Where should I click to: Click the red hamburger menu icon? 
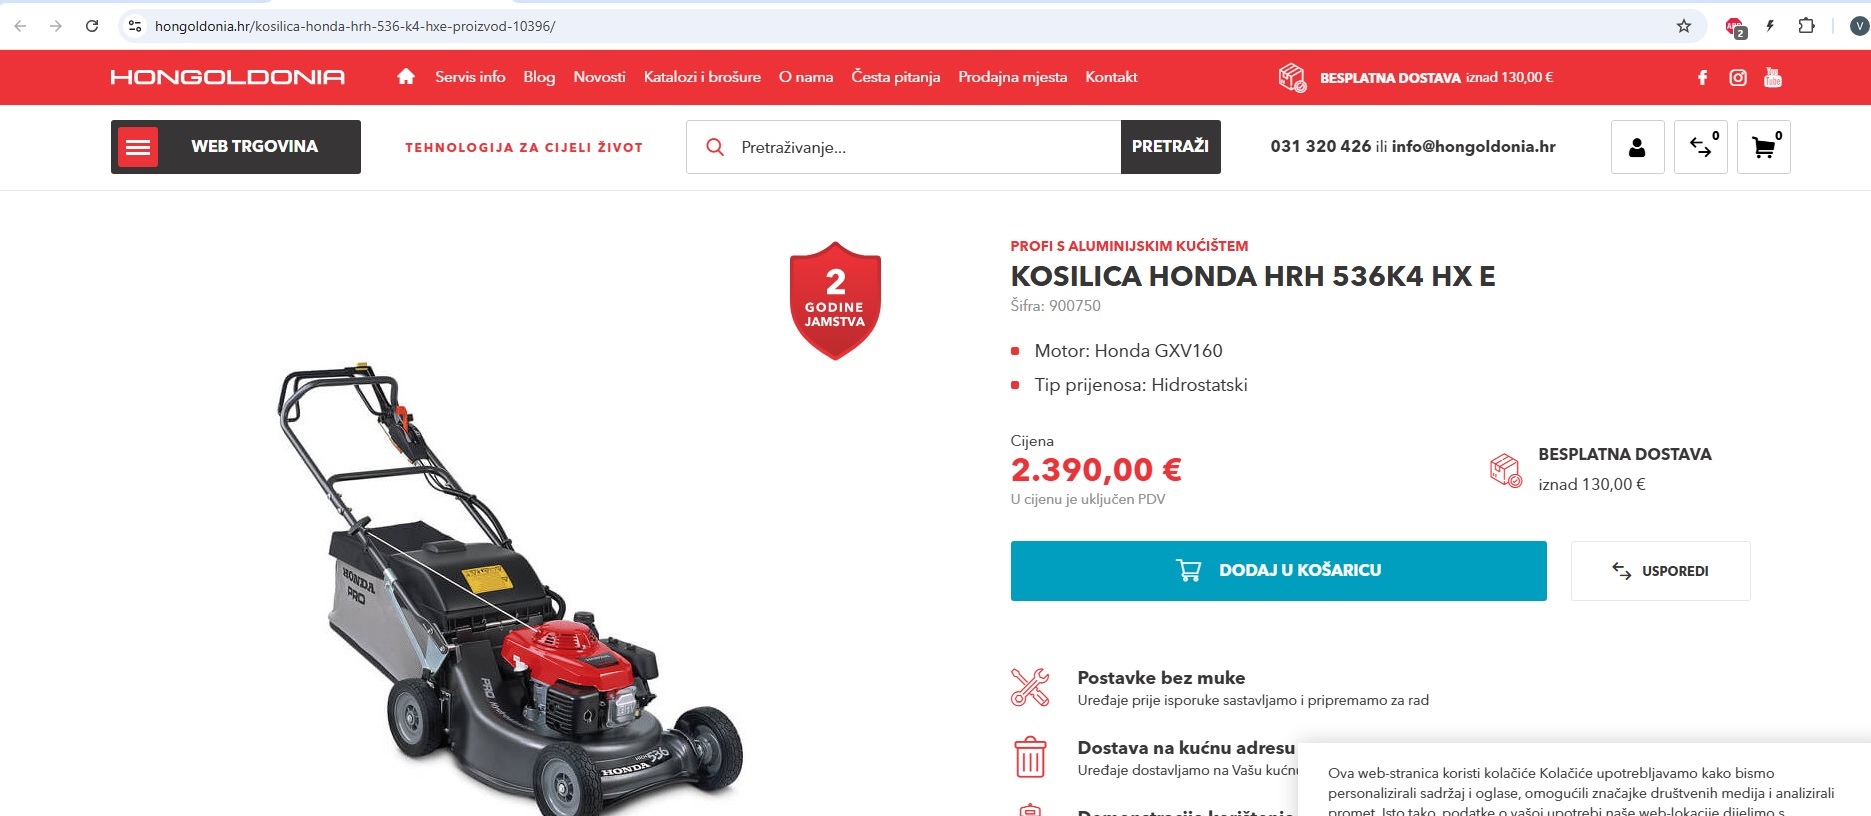click(x=138, y=147)
